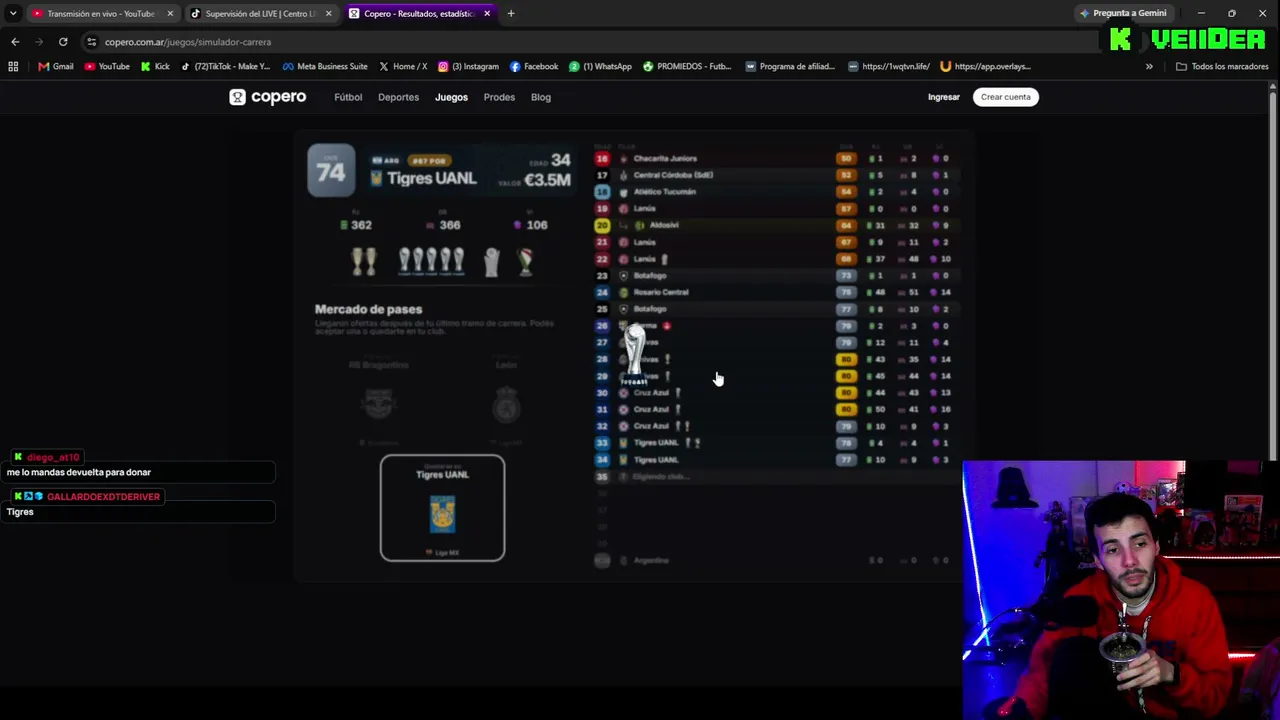Open the Meta Business Suite bookmark

[325, 66]
